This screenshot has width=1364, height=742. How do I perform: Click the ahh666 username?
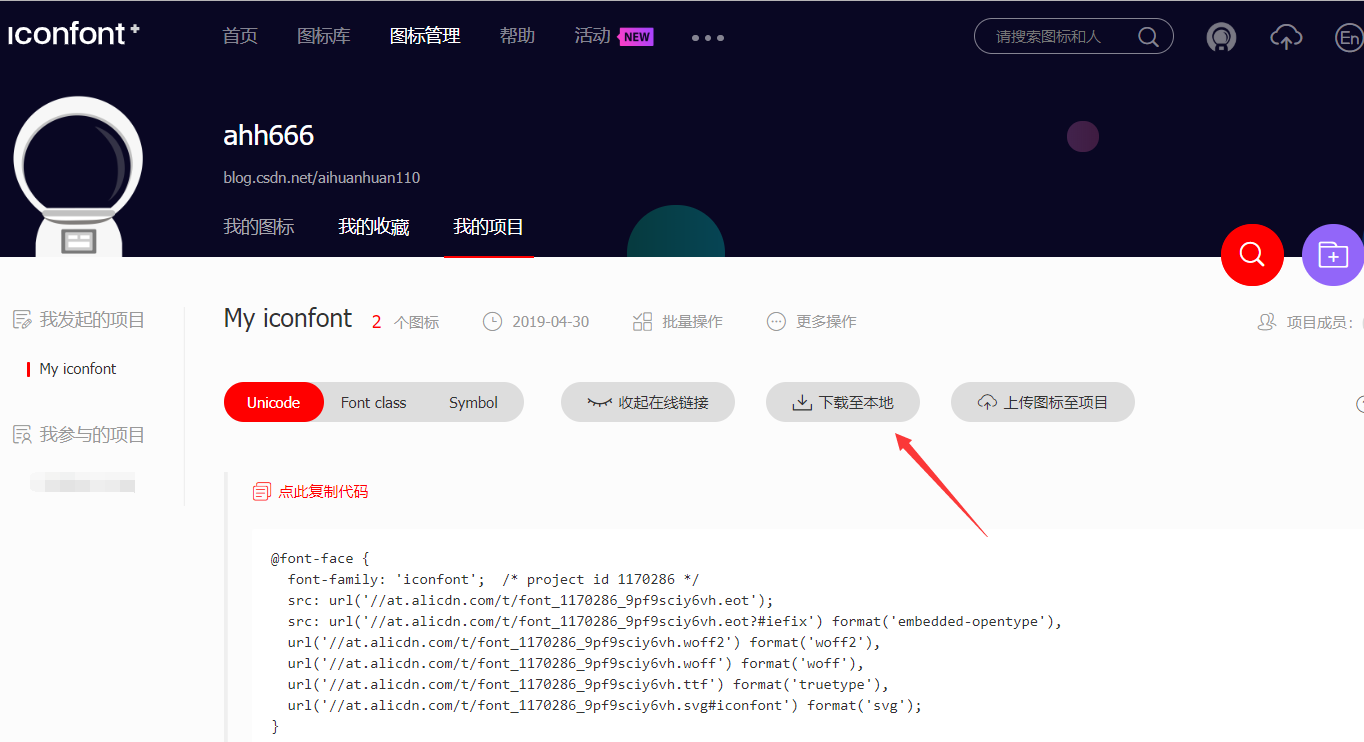pos(269,135)
